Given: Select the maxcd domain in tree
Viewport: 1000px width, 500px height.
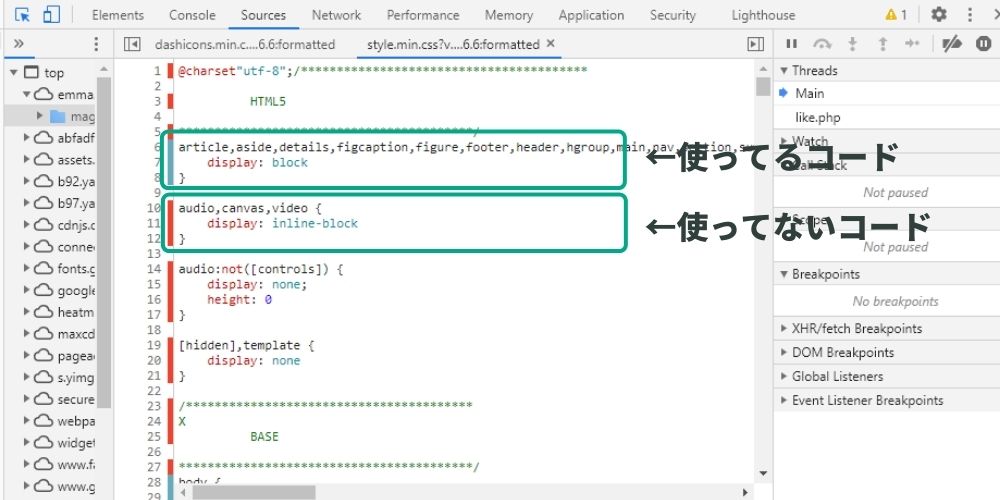Looking at the screenshot, I should coord(76,334).
